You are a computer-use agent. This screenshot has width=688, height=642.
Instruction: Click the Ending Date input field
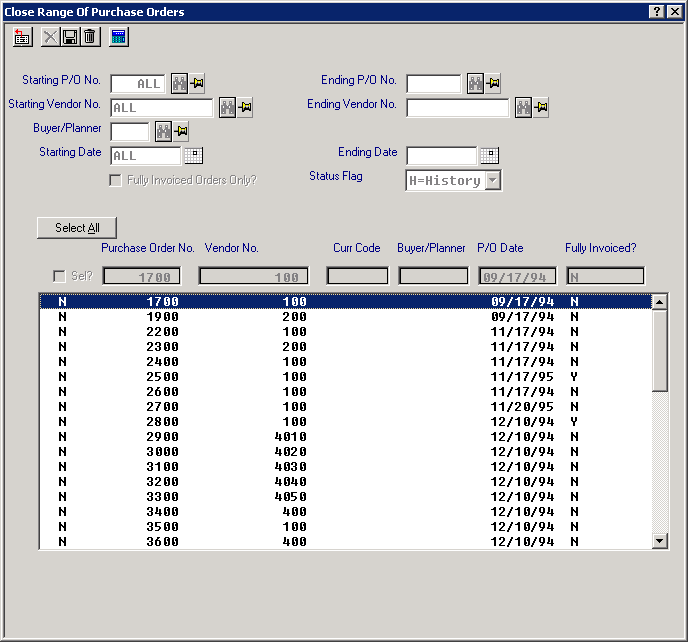442,156
